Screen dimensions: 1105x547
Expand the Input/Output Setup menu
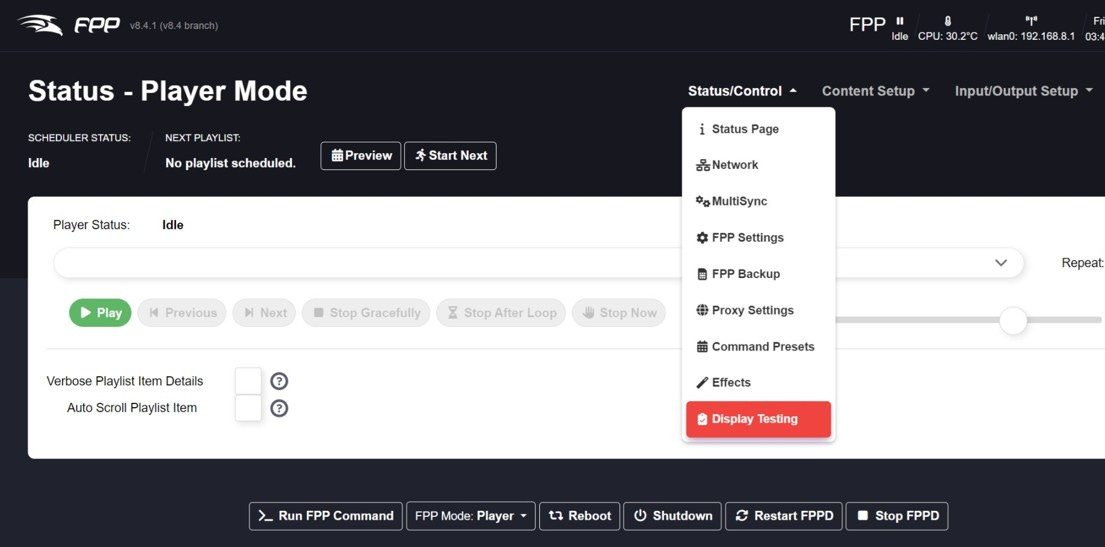[1023, 91]
